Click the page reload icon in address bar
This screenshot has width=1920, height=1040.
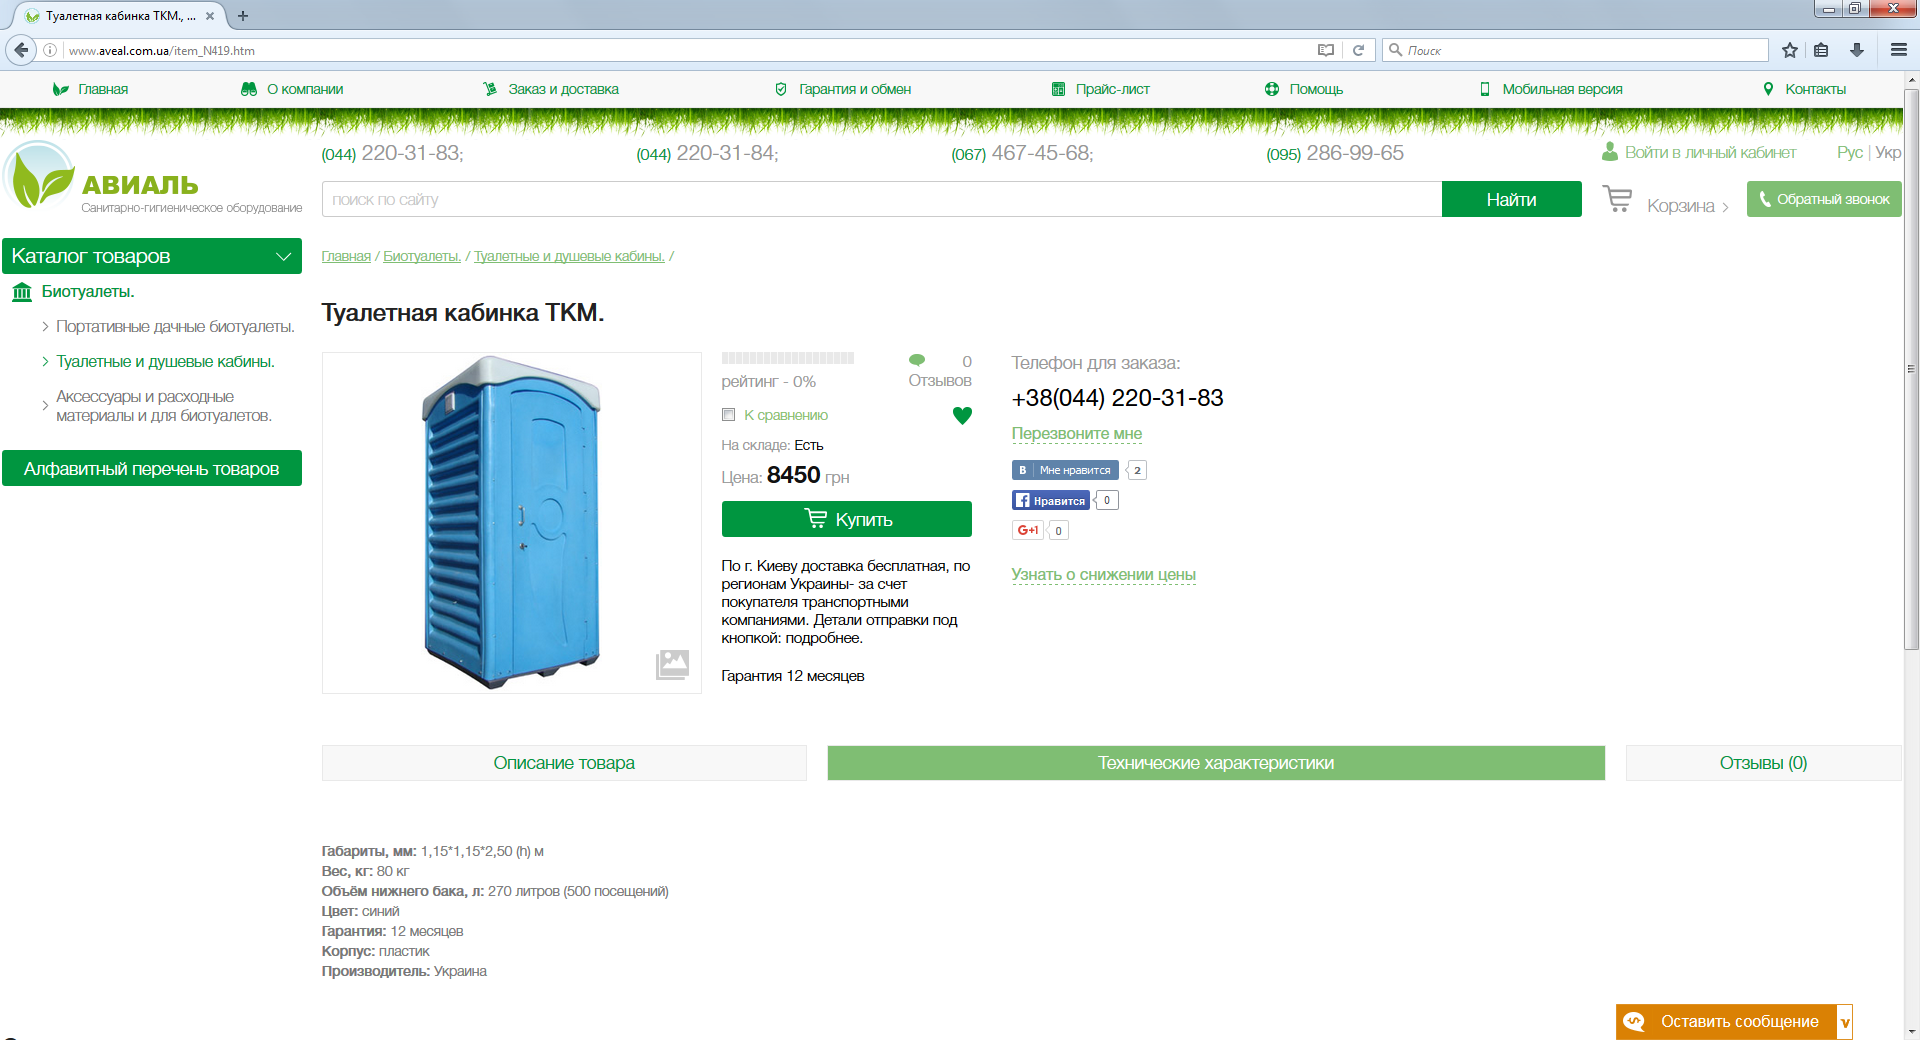1358,50
